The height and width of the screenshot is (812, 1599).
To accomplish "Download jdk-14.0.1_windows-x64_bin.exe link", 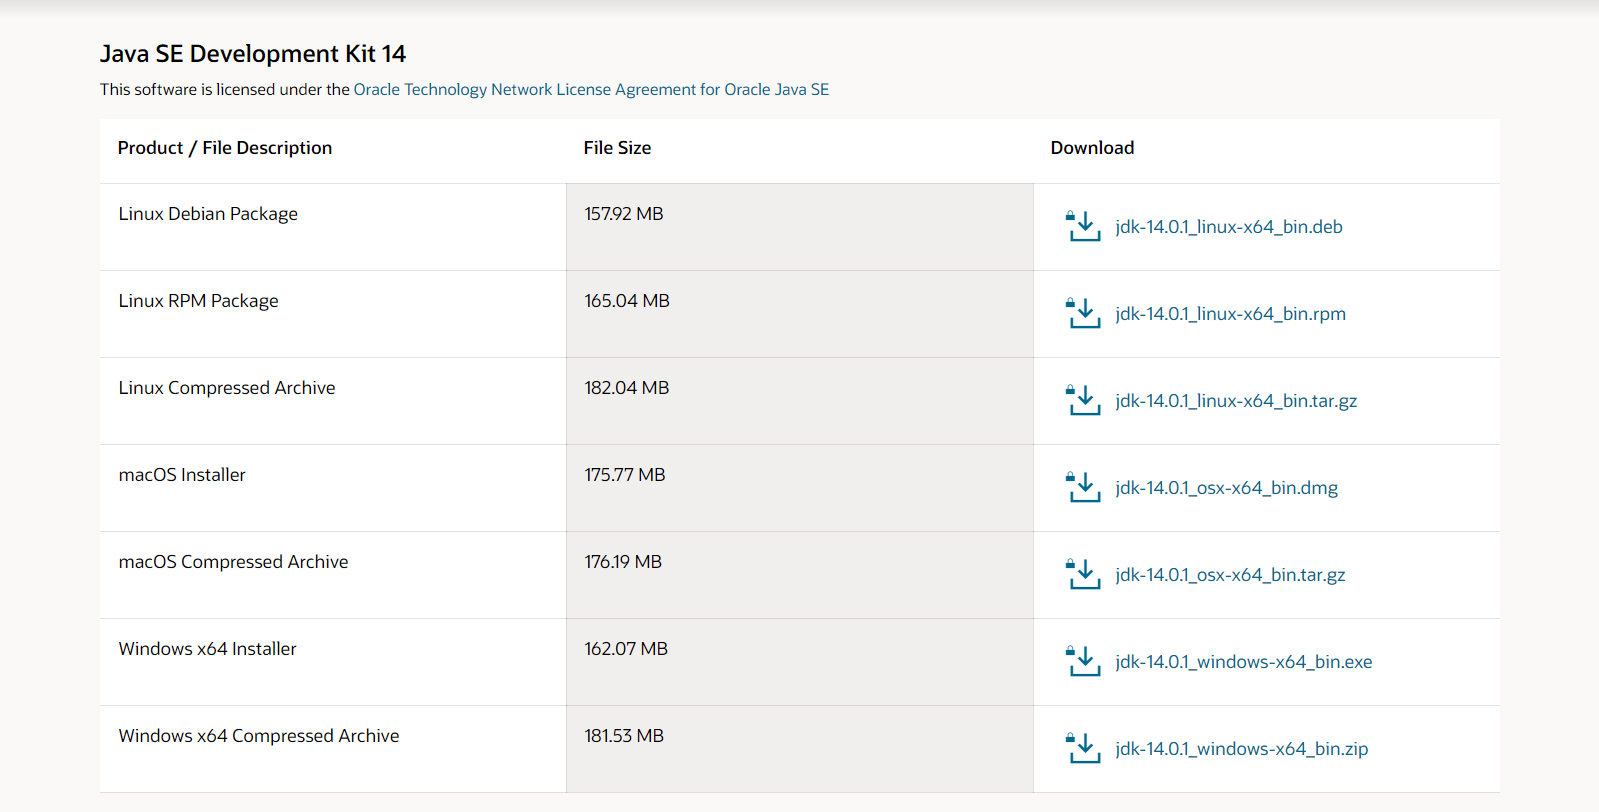I will [1244, 662].
